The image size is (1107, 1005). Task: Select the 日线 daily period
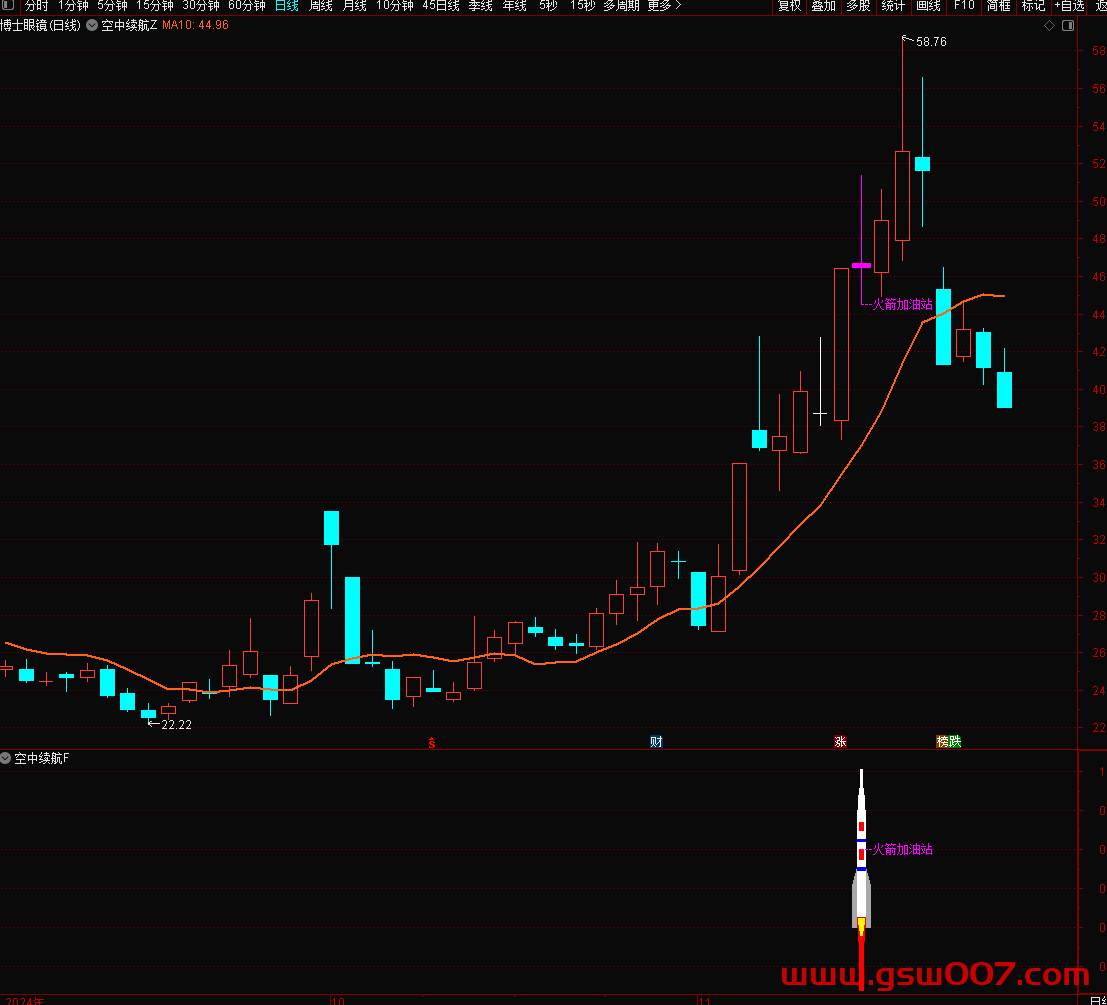point(287,6)
